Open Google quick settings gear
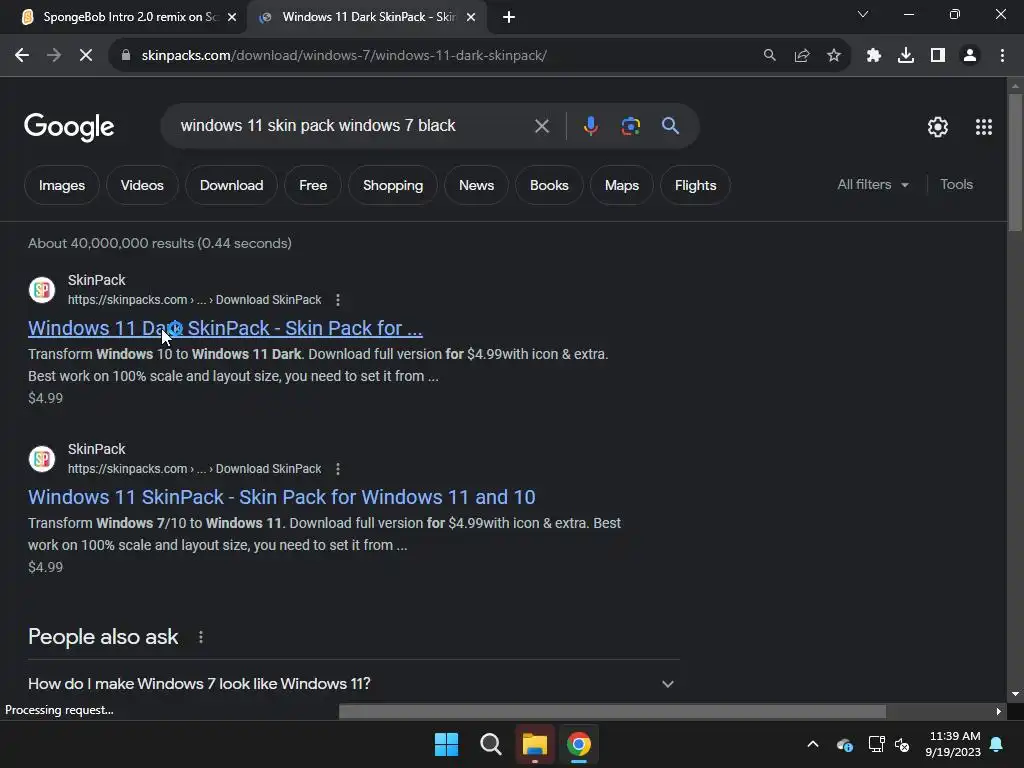 [938, 127]
